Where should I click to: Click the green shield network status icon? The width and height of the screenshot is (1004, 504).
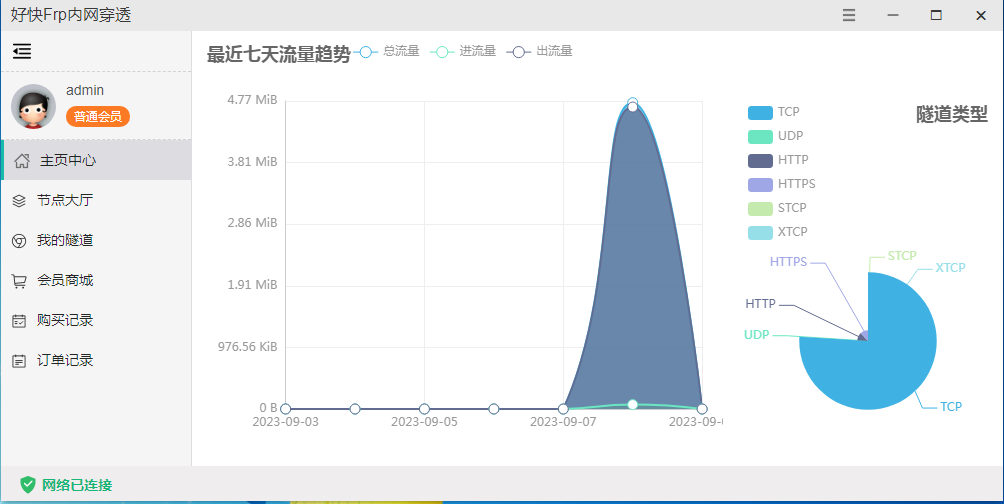tap(28, 485)
